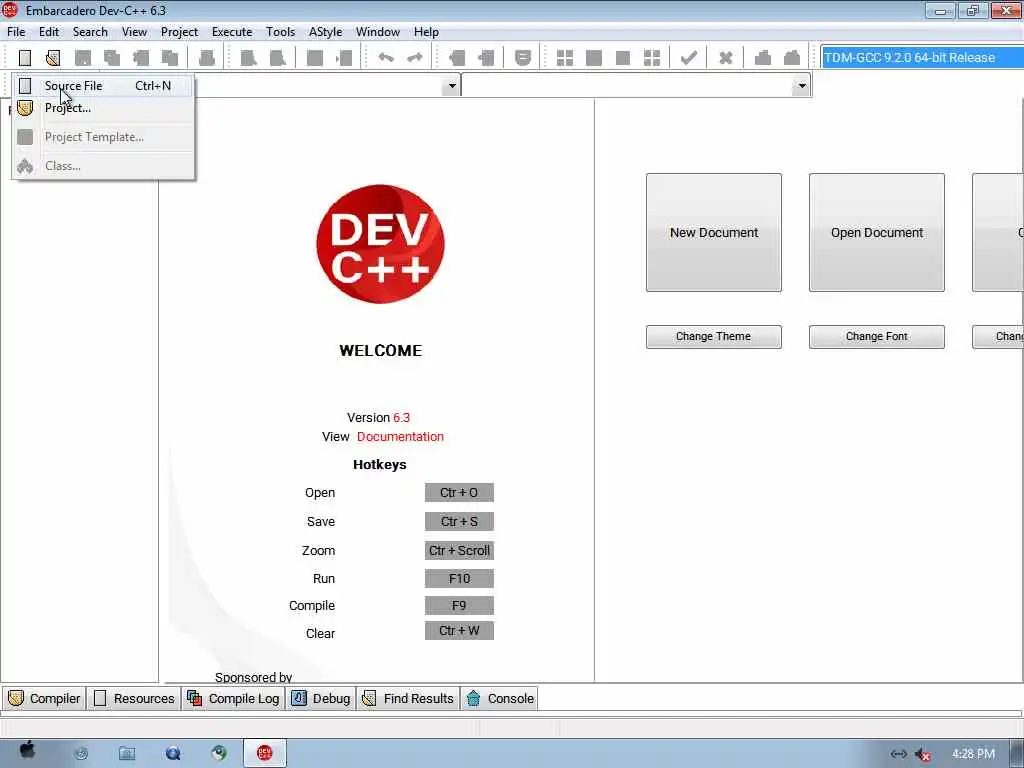Click the Compile toolbar icon

coord(565,57)
